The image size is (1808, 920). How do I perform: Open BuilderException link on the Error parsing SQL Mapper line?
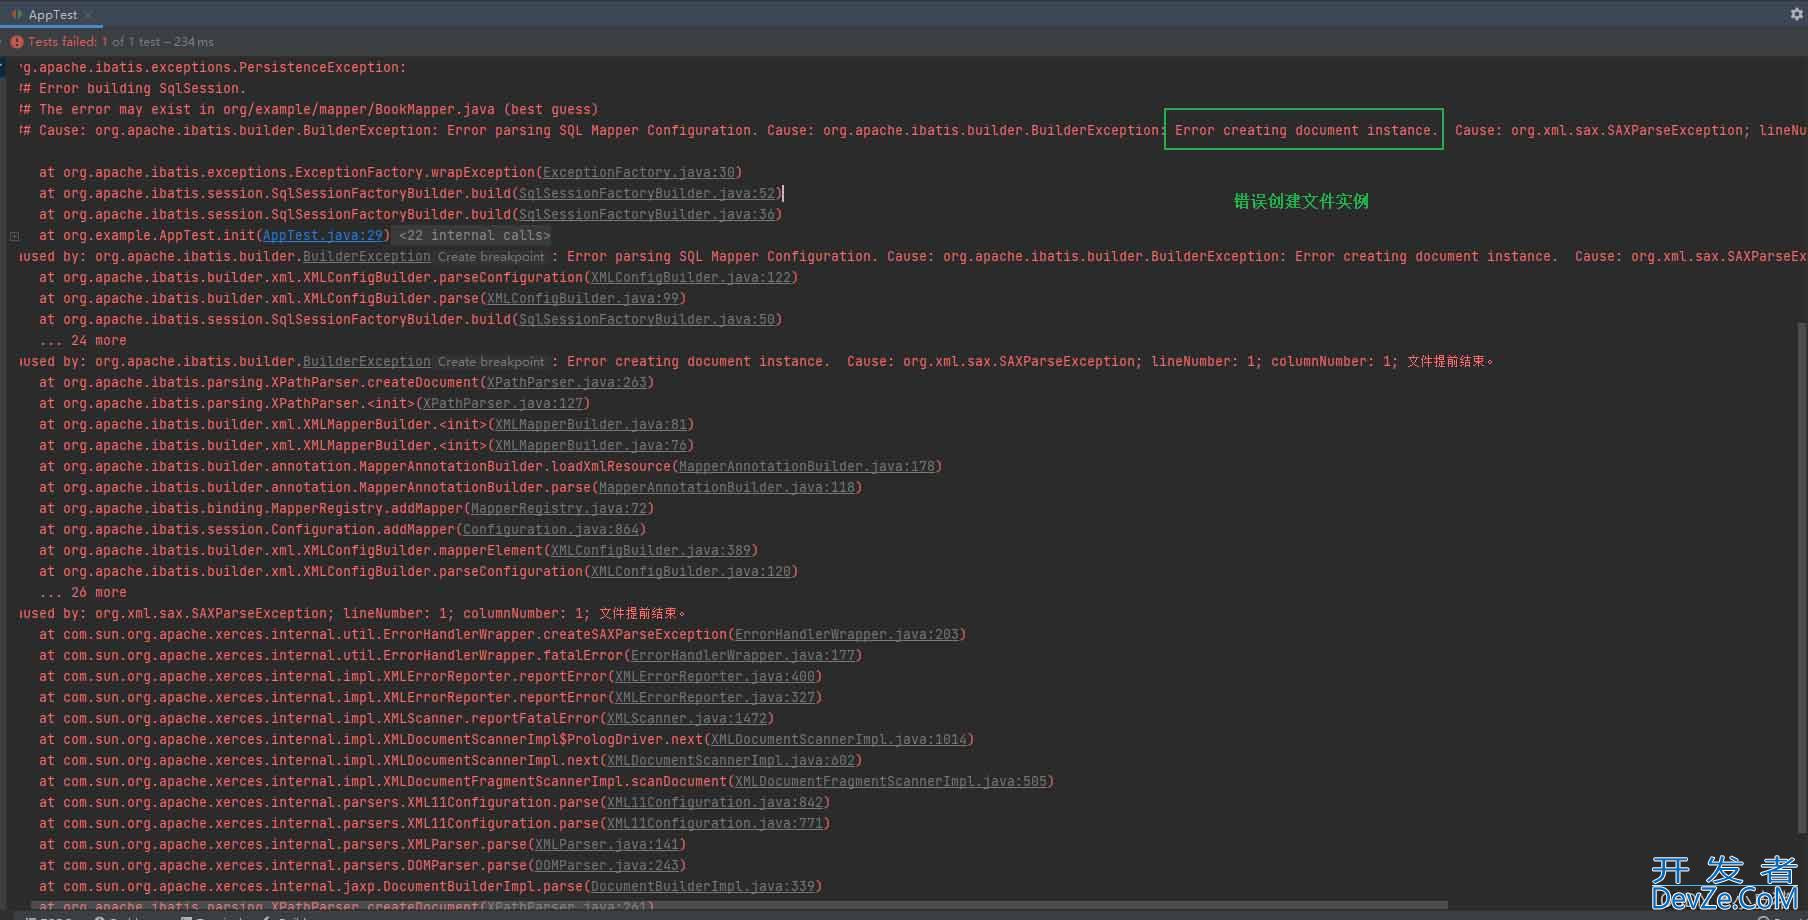point(367,257)
